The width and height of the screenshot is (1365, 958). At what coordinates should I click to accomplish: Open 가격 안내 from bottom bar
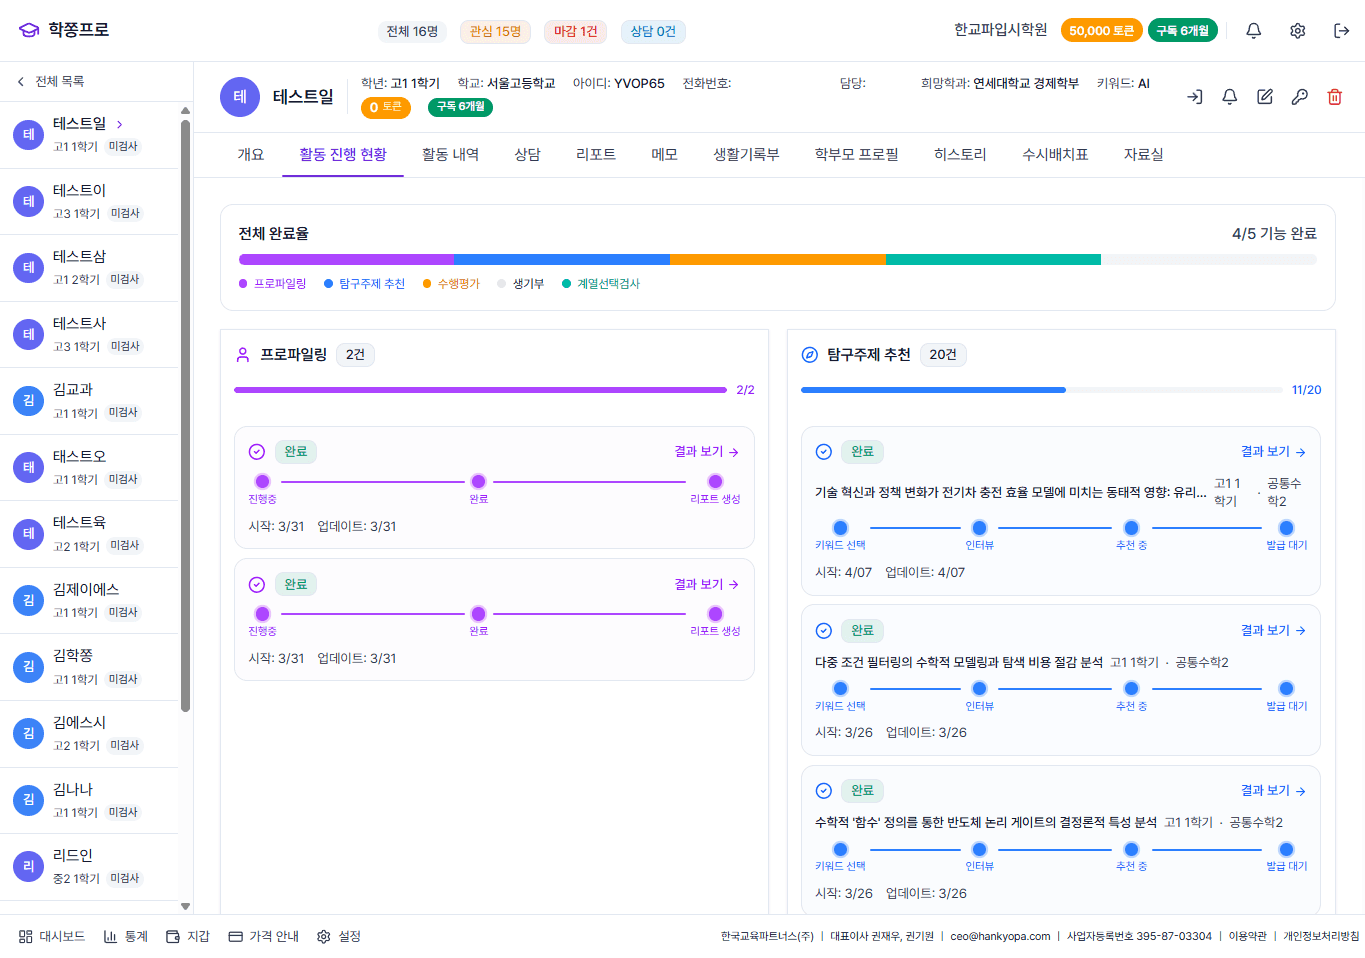tap(264, 937)
